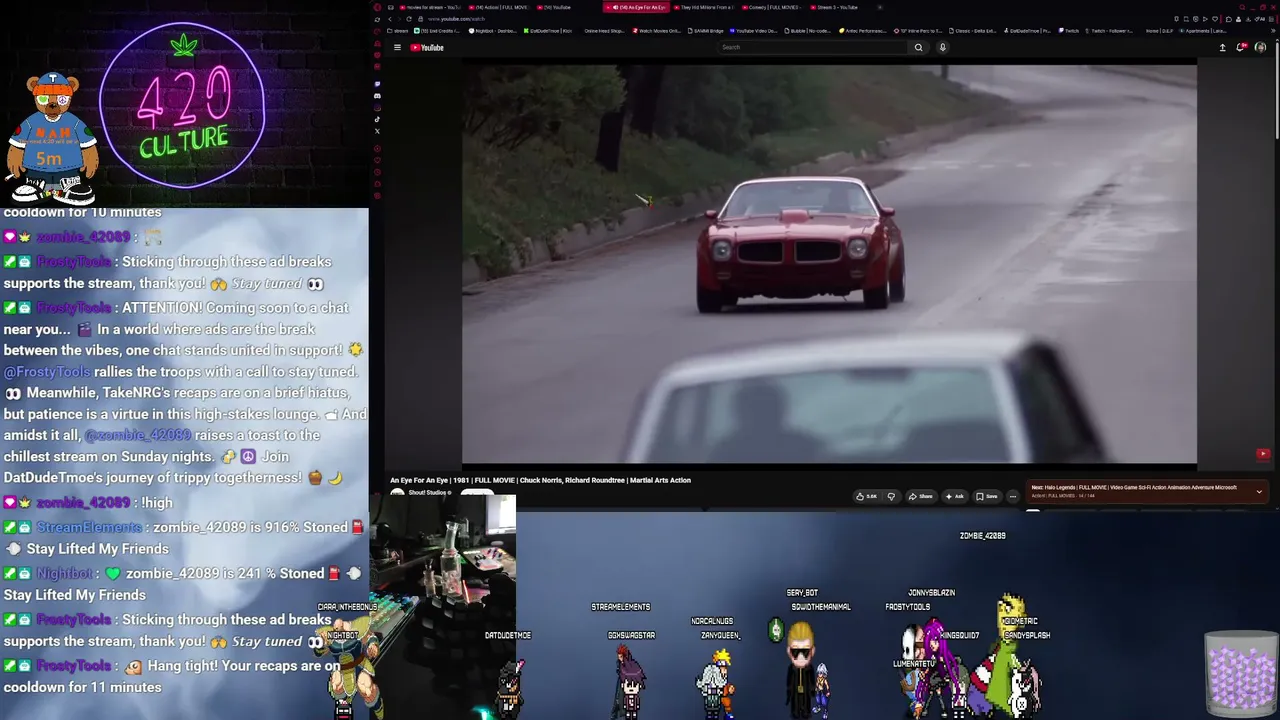Screen dimensions: 1280x720
Task: Select the active 'An Eye For An Eye' tab
Action: pos(636,7)
